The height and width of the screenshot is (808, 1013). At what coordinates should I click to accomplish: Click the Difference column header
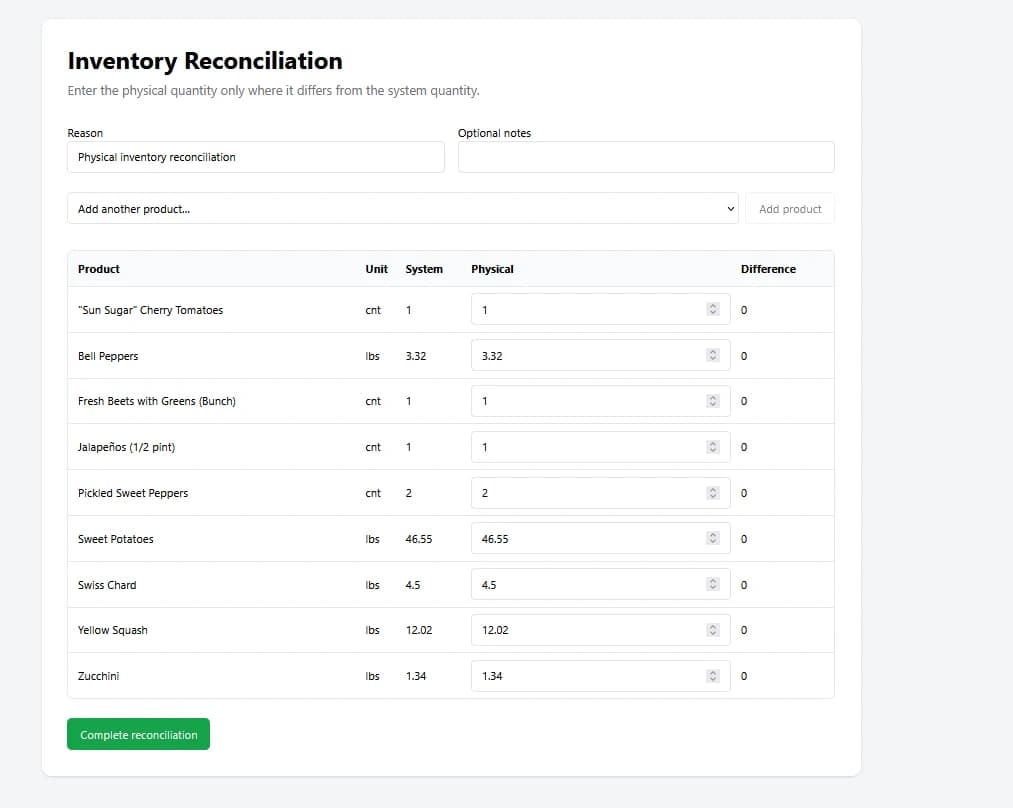(x=768, y=269)
